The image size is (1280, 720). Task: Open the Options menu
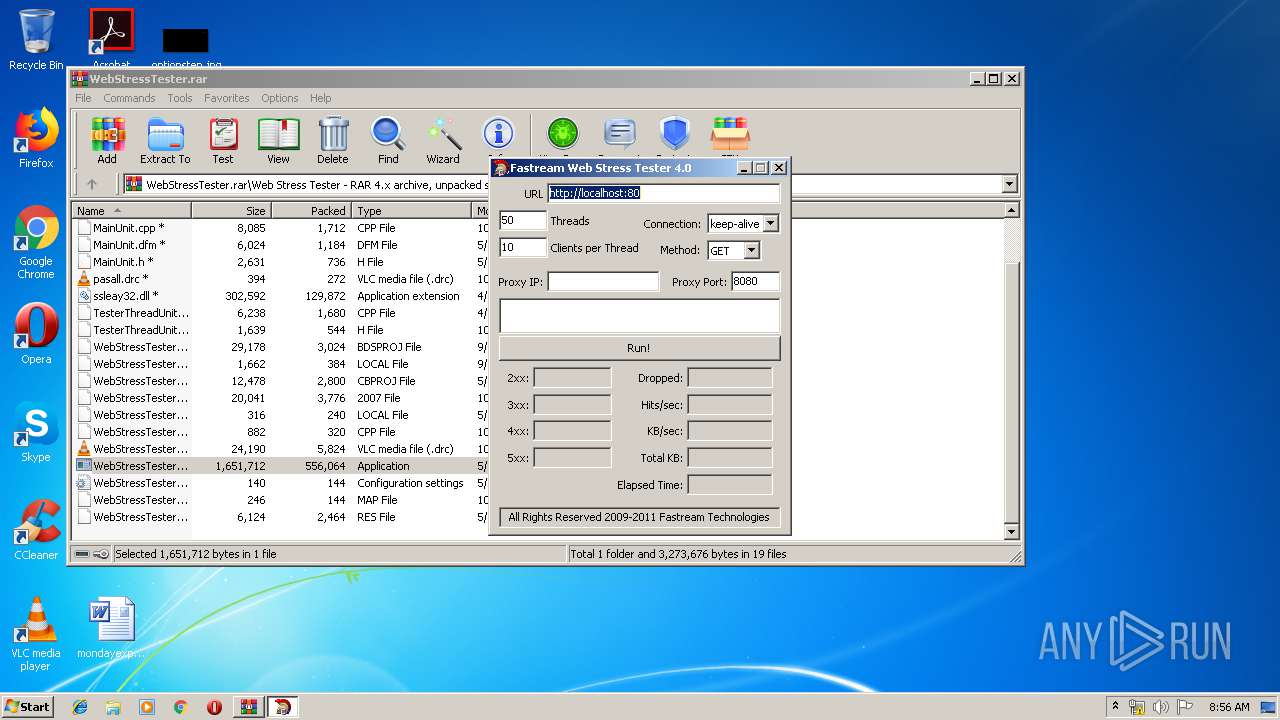click(280, 98)
